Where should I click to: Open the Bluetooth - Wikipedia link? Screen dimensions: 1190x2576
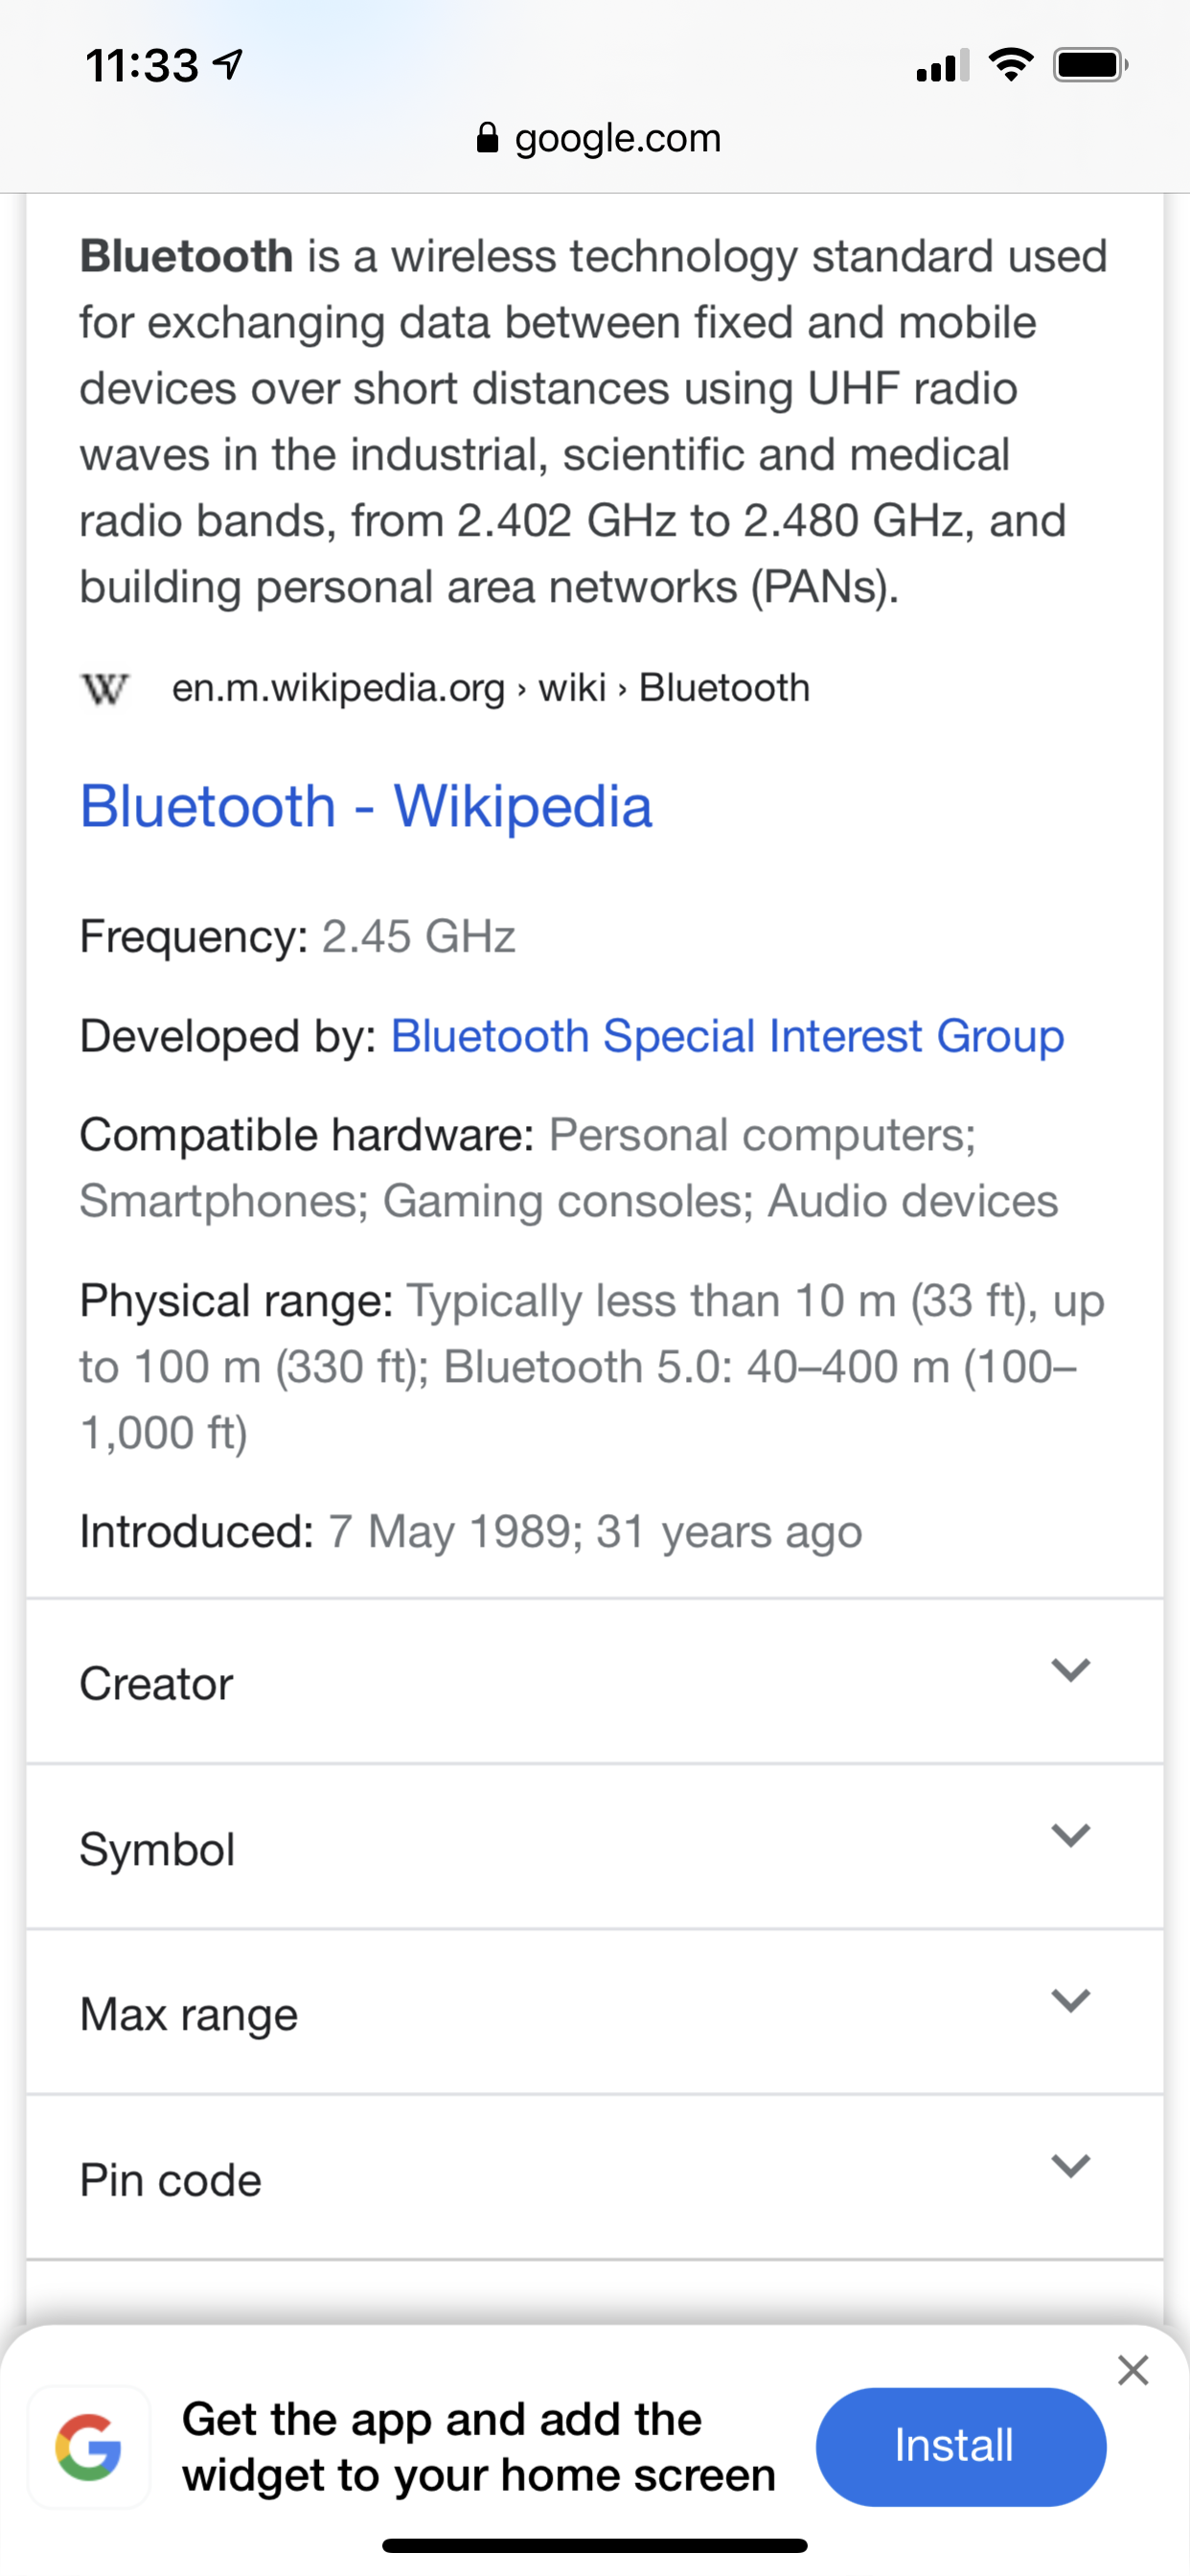coord(366,806)
